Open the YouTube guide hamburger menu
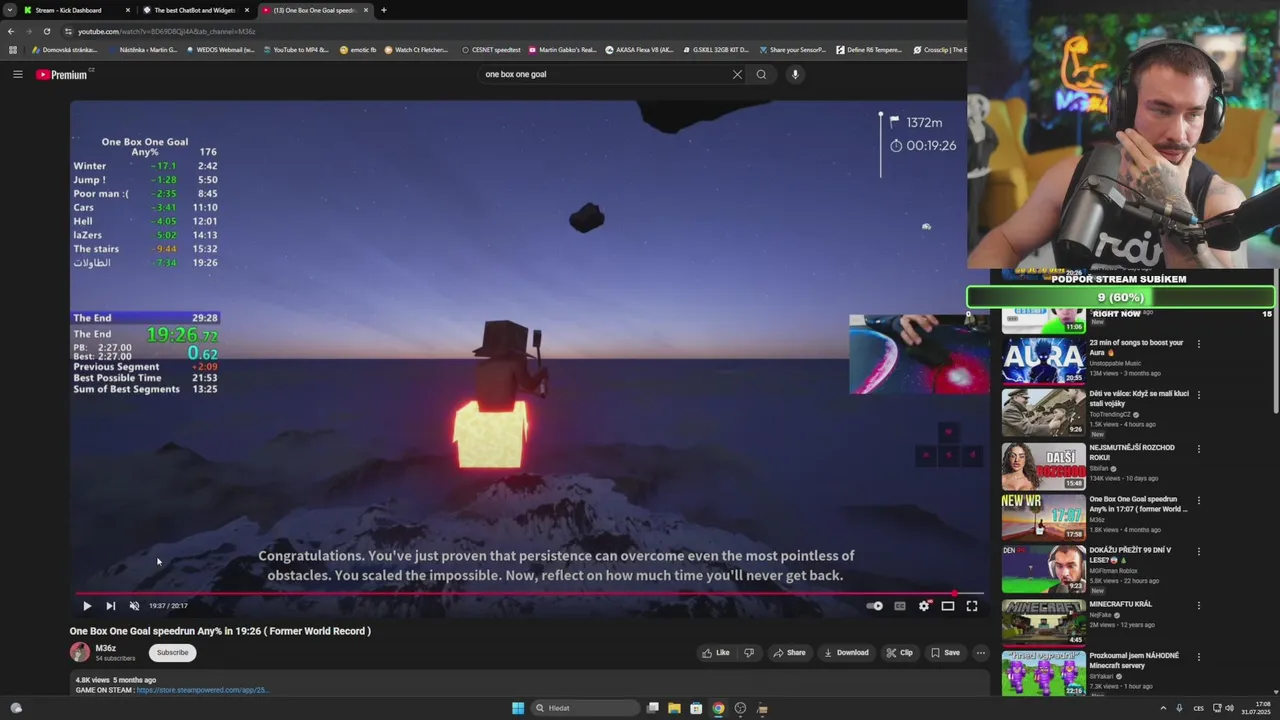1280x720 pixels. click(x=17, y=74)
